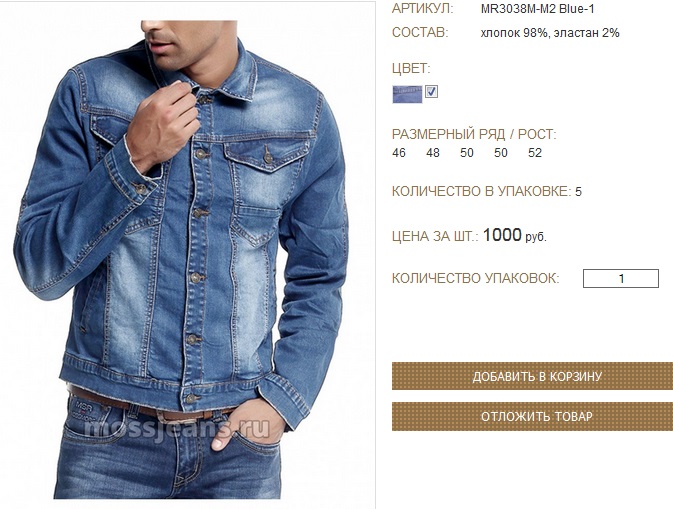Click the composition text хлопок 98%, эластан 2%
673x509 pixels.
coord(550,33)
